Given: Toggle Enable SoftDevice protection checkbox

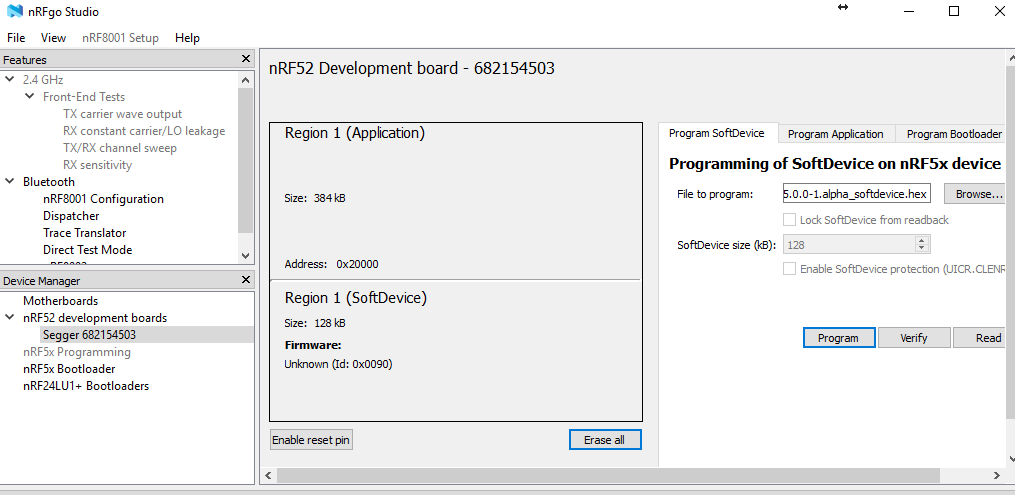Looking at the screenshot, I should (789, 269).
